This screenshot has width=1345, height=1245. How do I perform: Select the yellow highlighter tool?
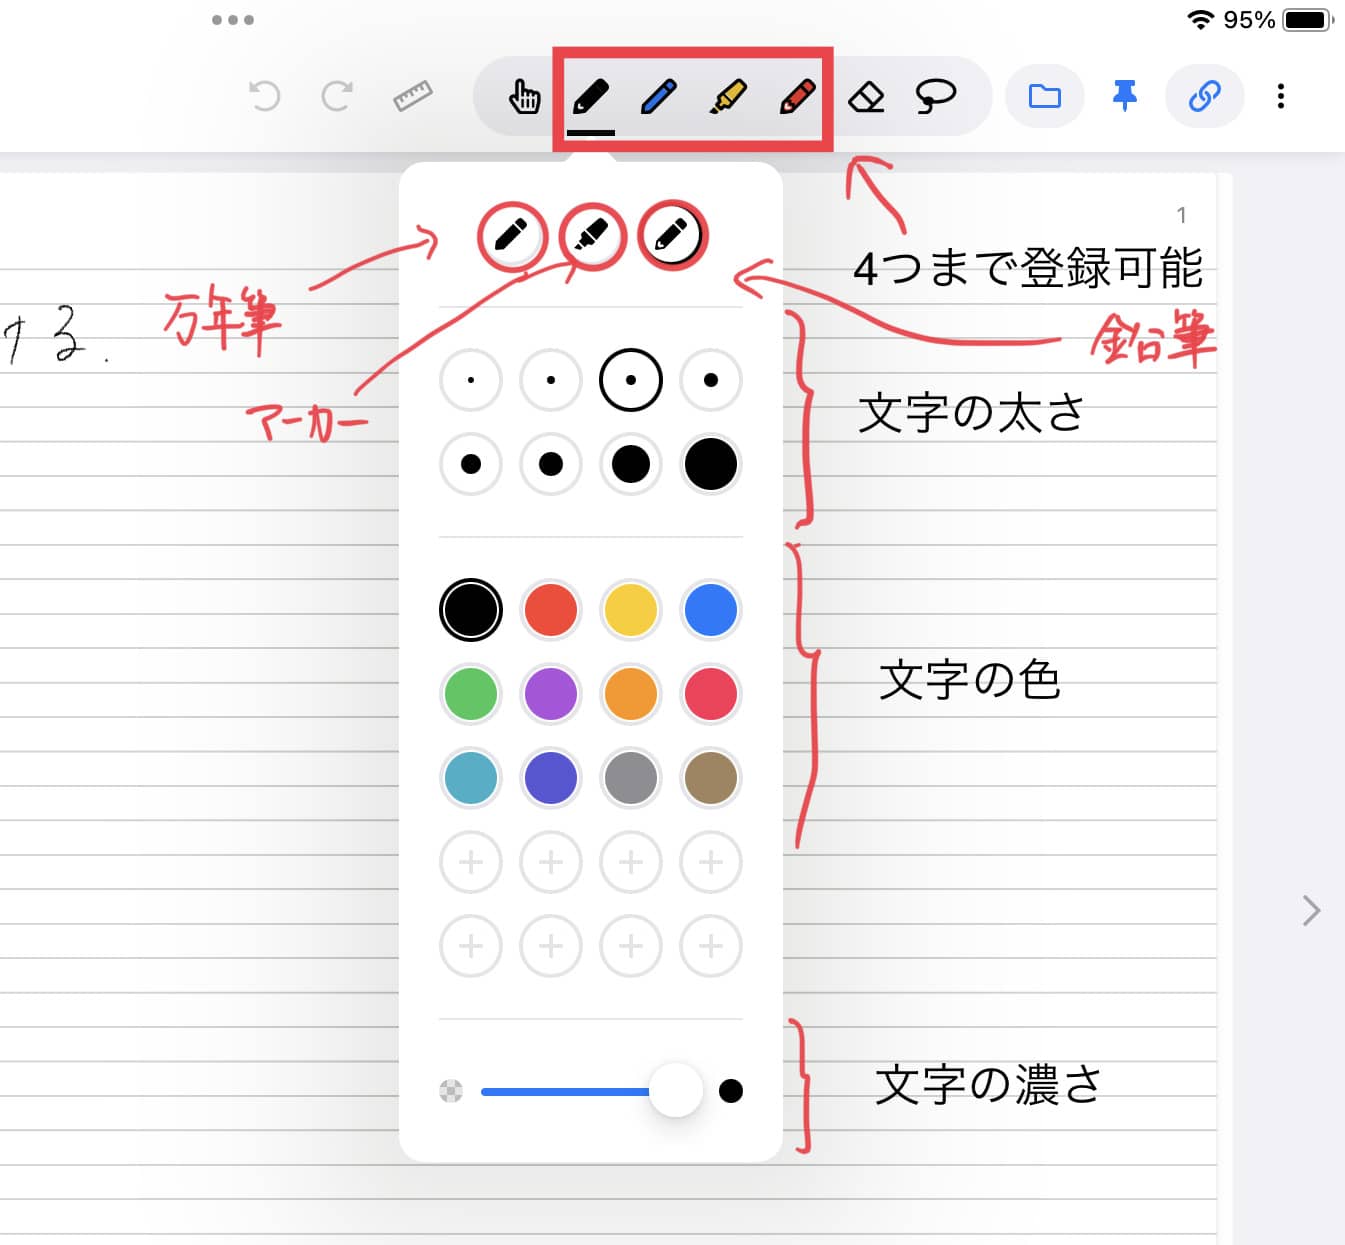tap(727, 96)
